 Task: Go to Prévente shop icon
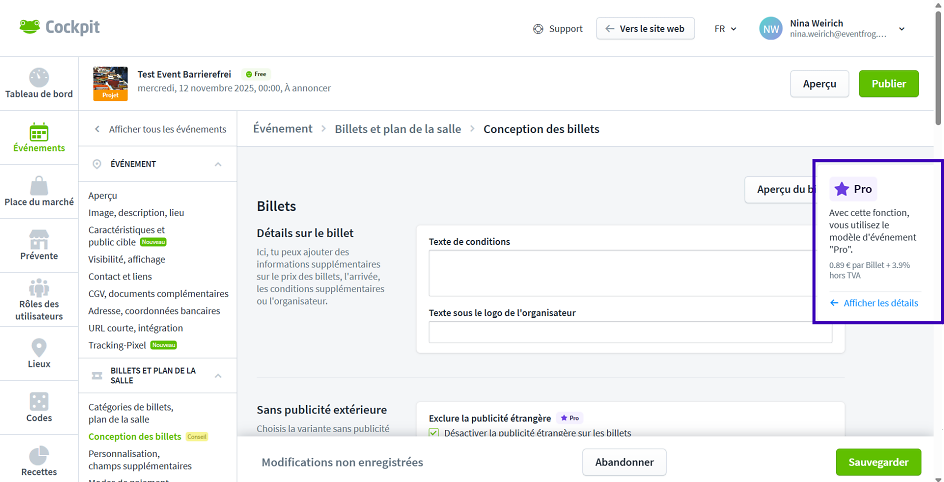tap(39, 240)
